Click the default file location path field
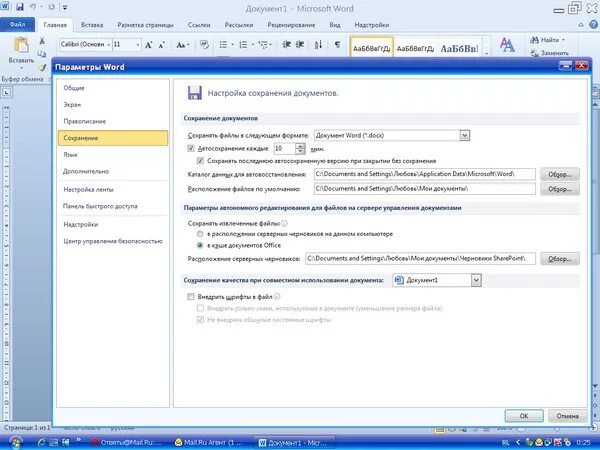Image resolution: width=600 pixels, height=450 pixels. coord(425,189)
